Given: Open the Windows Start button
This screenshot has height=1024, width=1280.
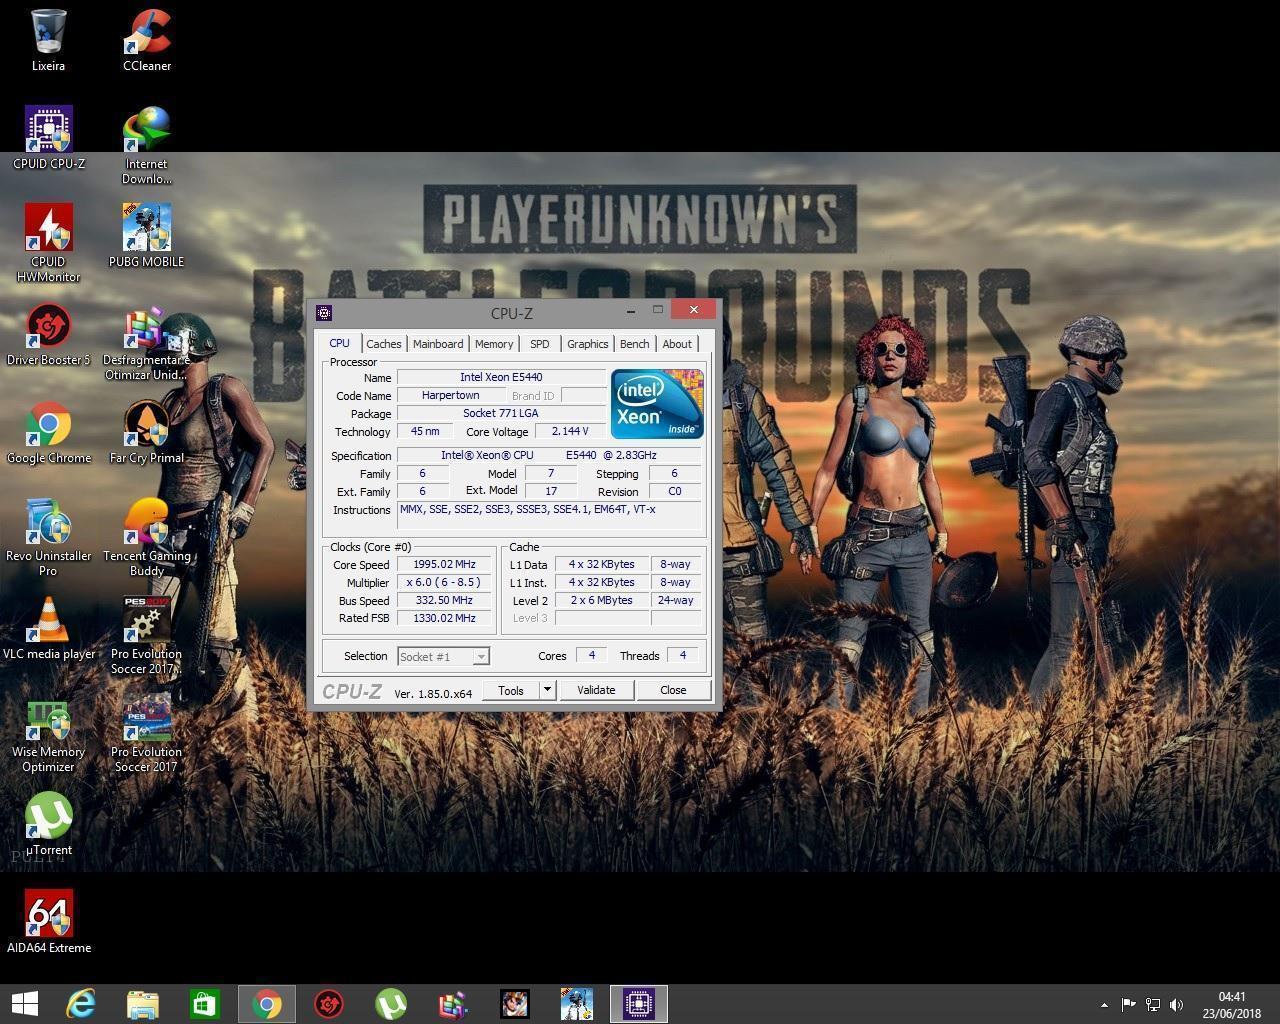Looking at the screenshot, I should [25, 1003].
